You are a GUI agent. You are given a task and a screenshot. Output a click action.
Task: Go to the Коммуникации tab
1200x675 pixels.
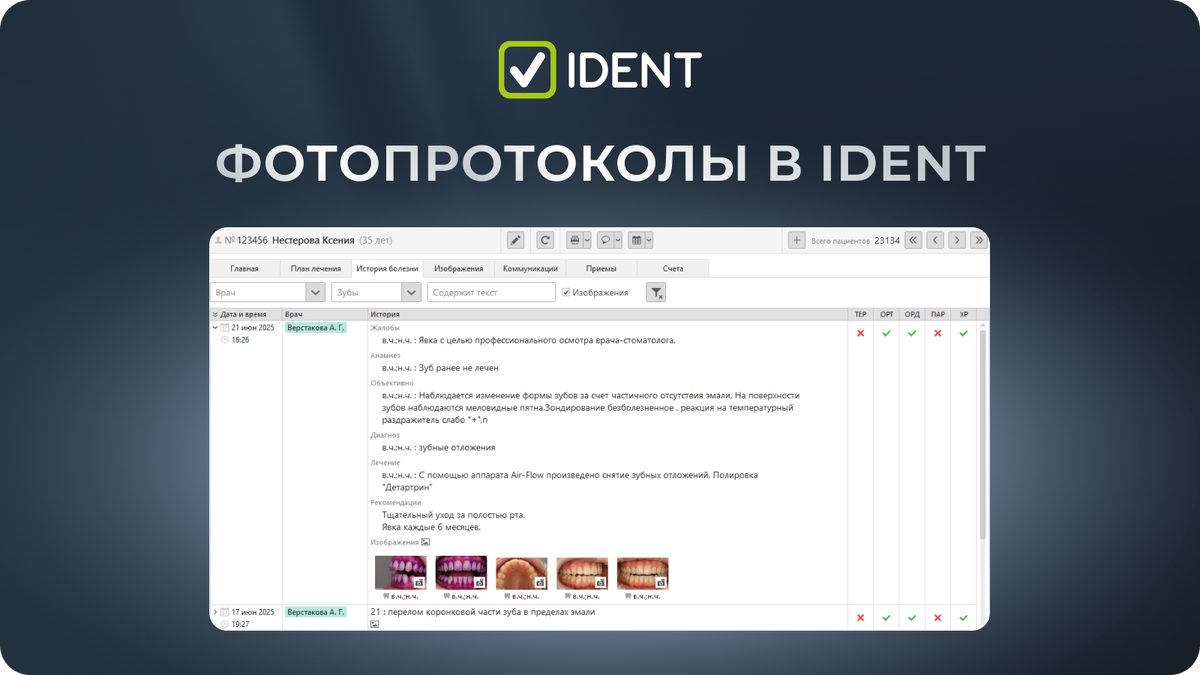pyautogui.click(x=530, y=268)
